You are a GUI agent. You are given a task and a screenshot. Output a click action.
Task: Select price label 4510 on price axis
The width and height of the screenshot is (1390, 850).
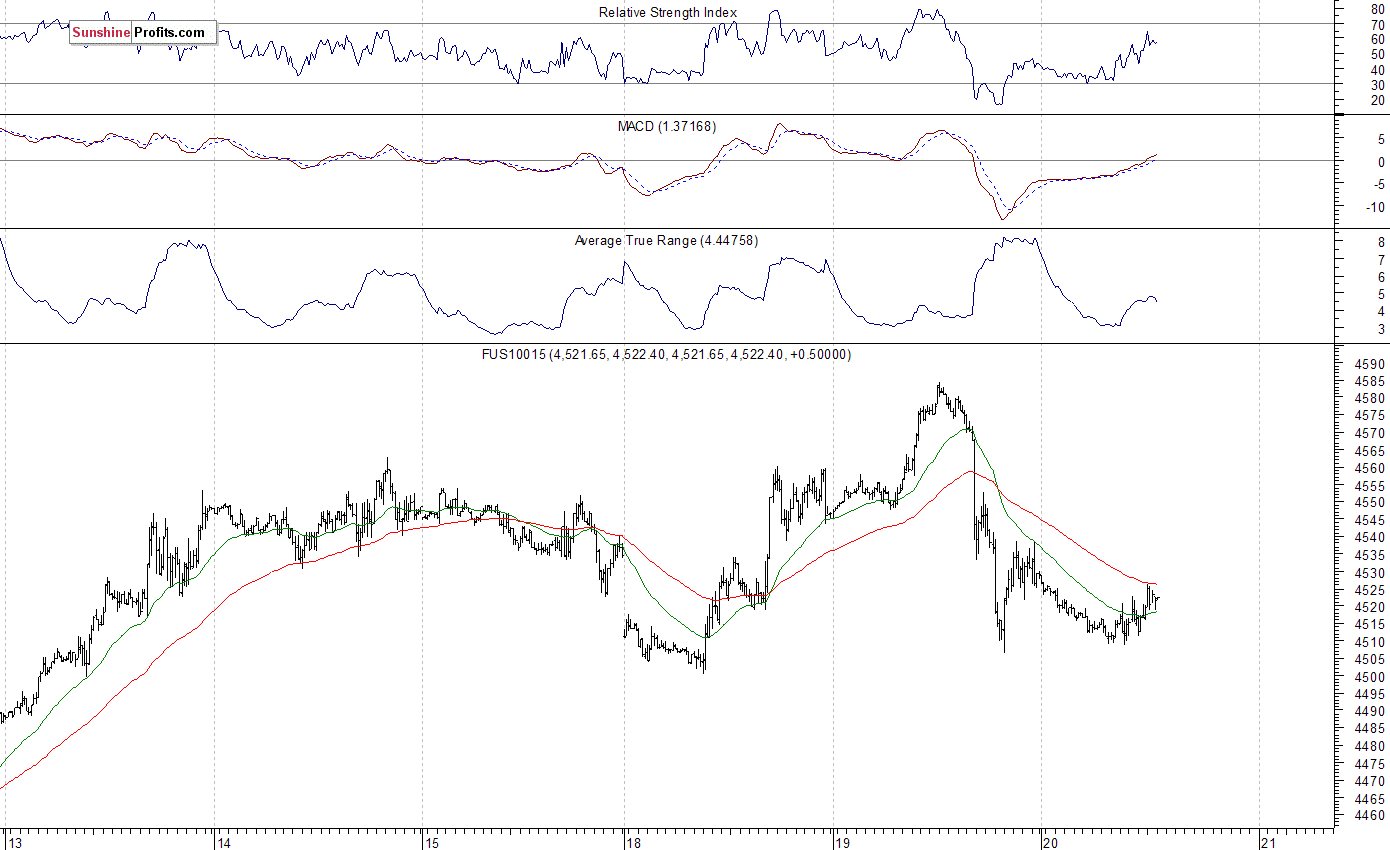[x=1372, y=642]
